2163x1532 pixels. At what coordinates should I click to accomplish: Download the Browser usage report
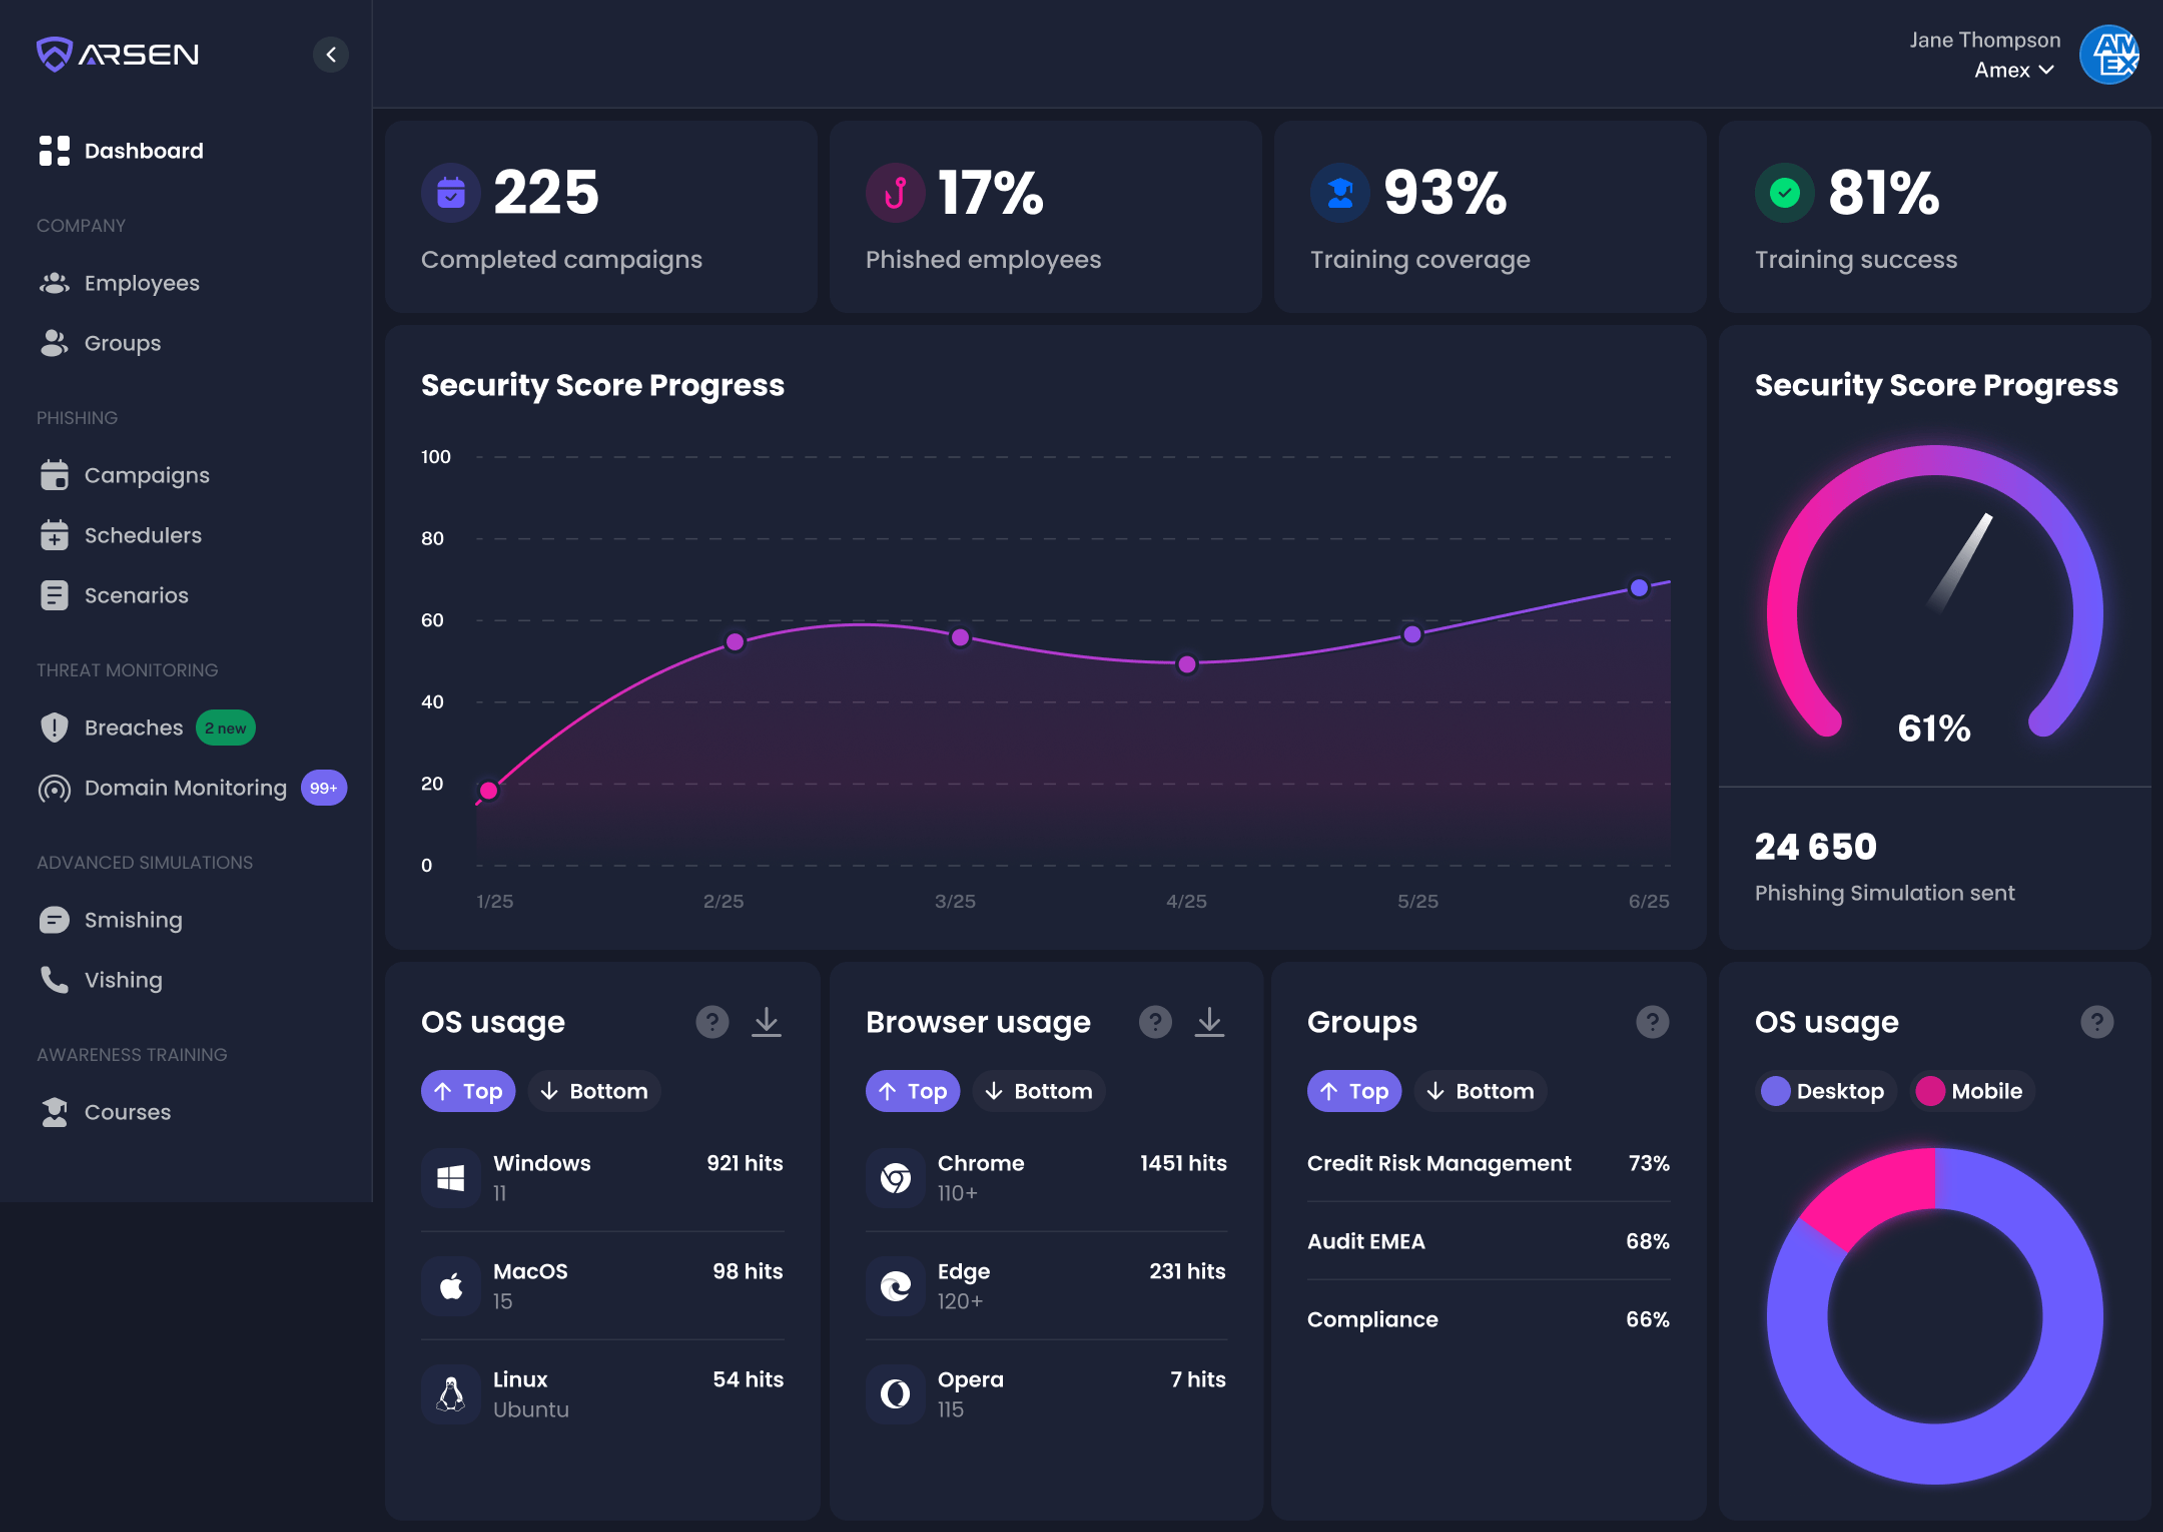(1210, 1022)
